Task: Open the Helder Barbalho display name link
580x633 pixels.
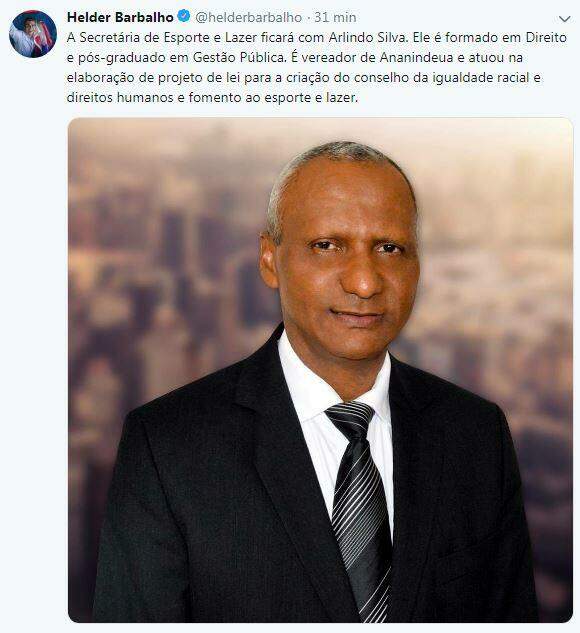Action: pos(120,17)
